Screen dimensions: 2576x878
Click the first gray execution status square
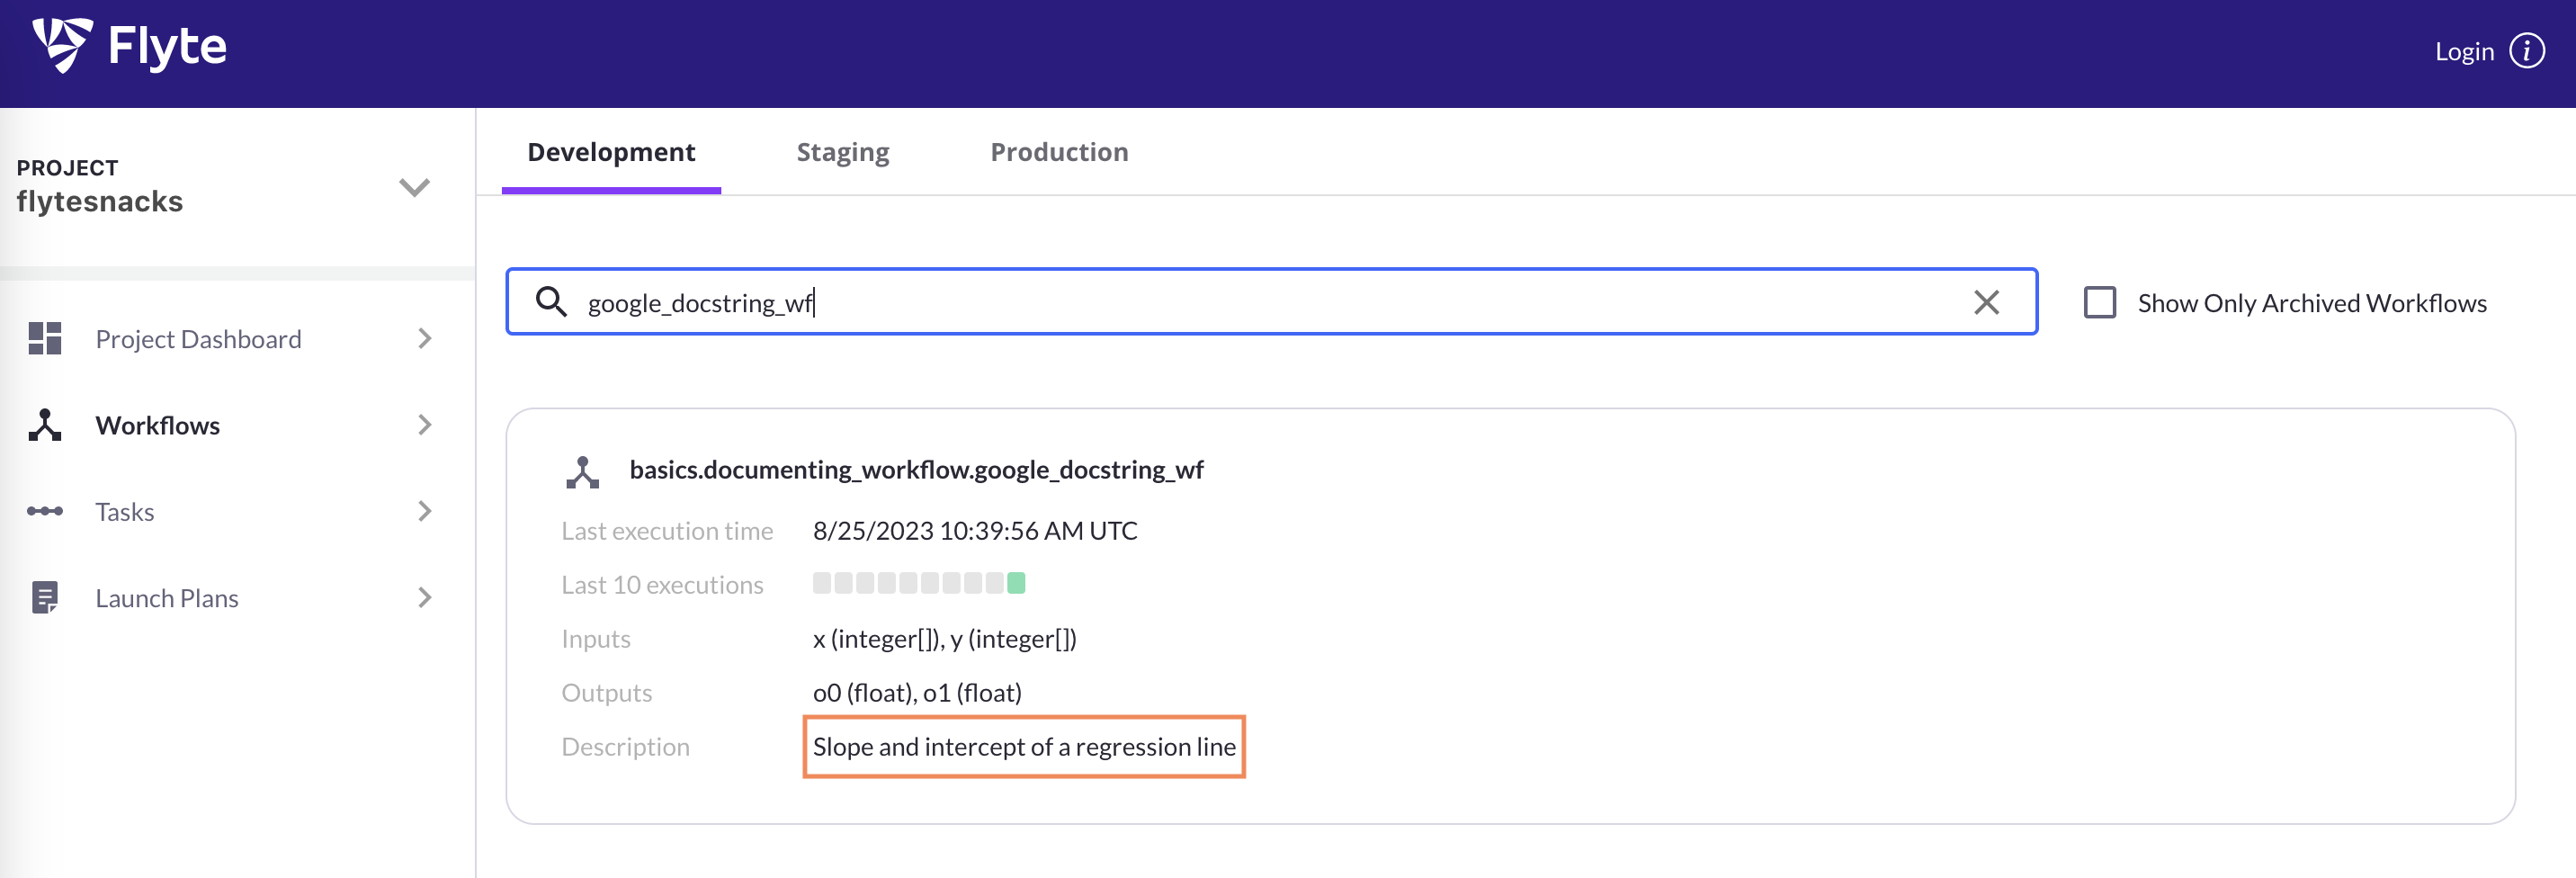pos(822,583)
